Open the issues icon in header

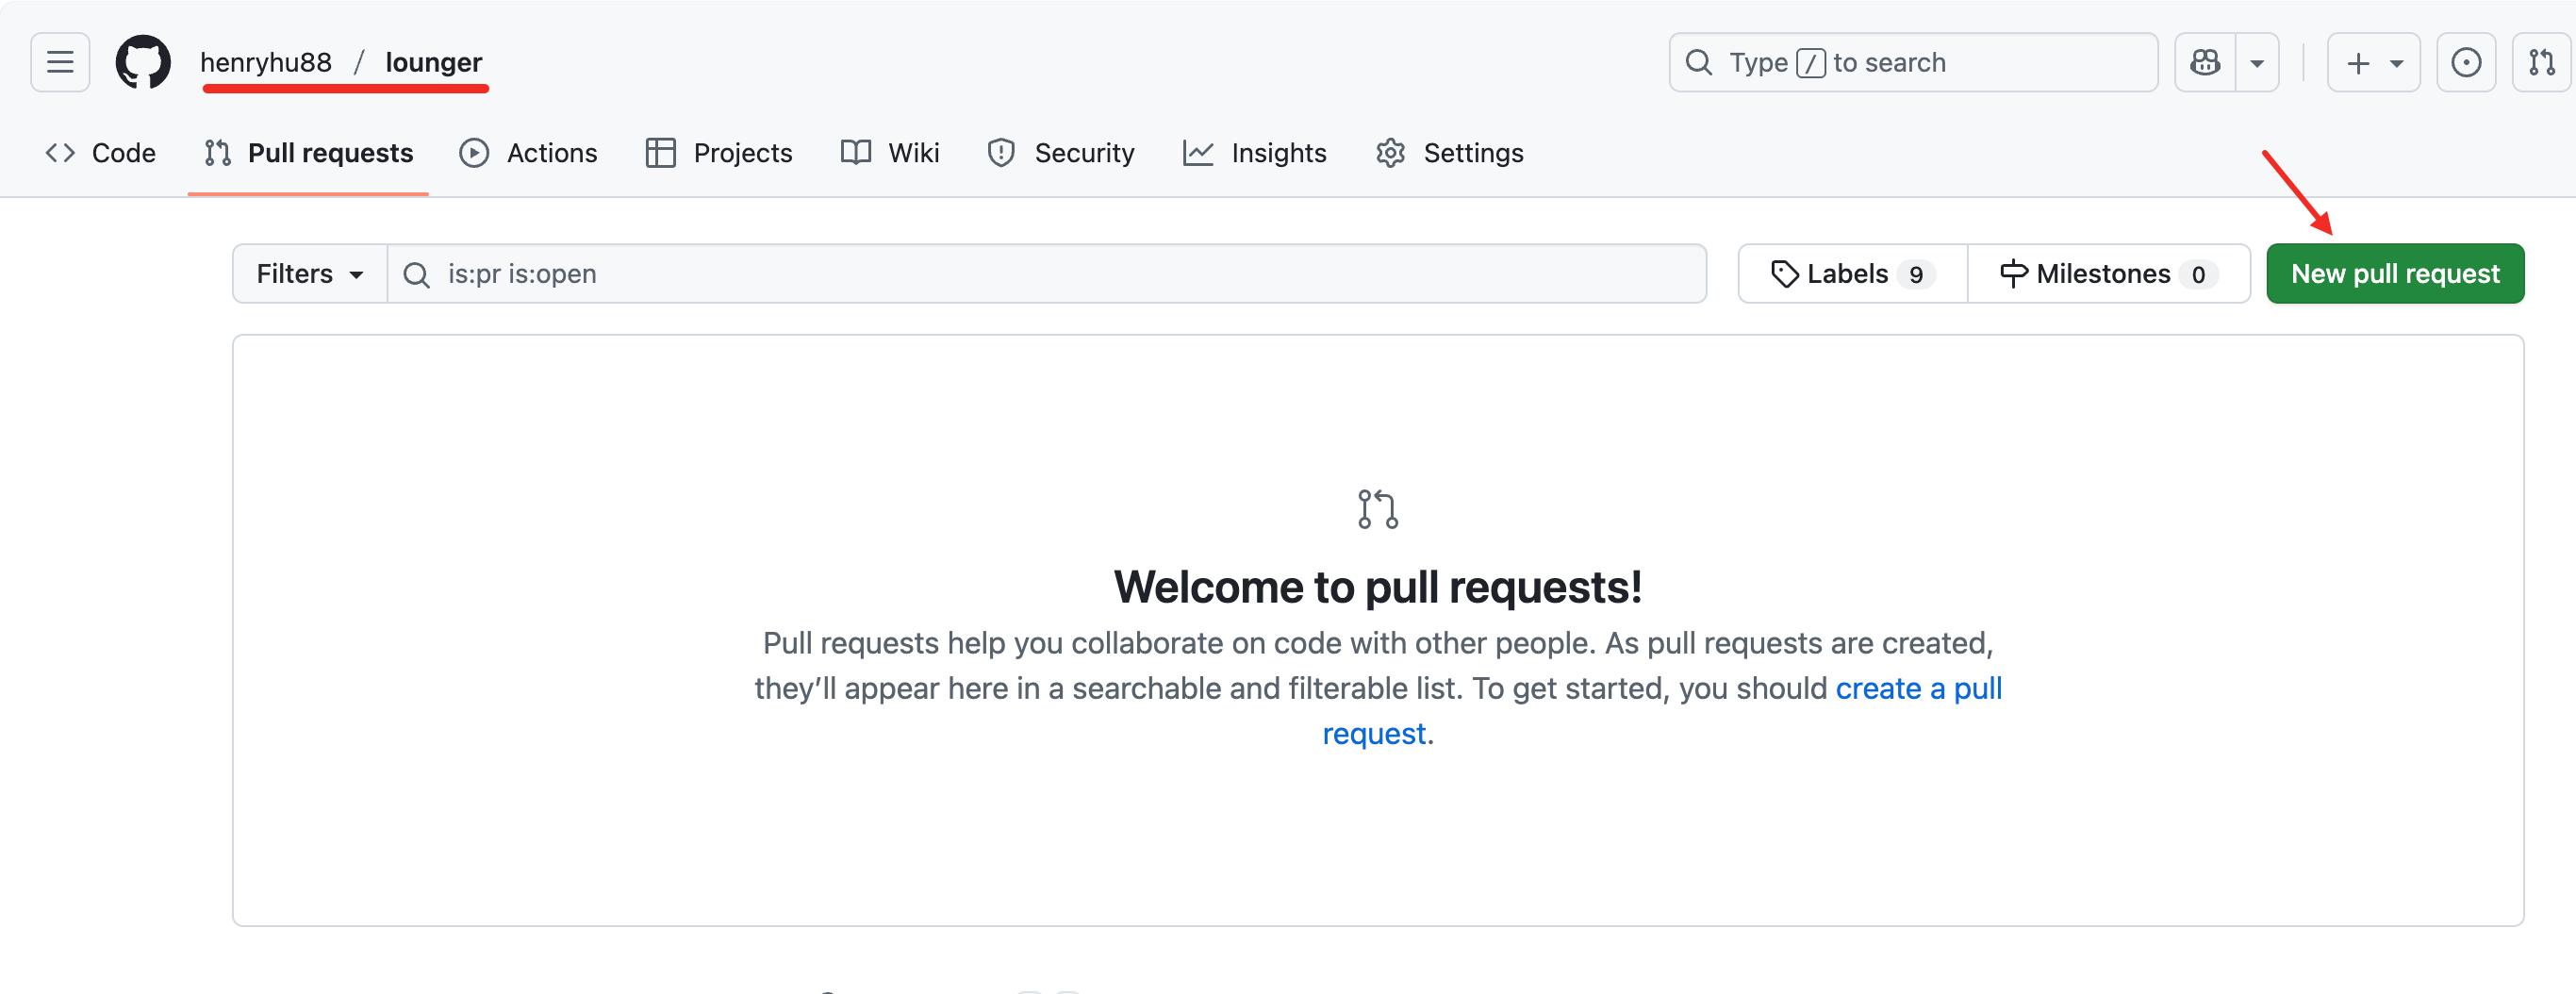pos(2465,62)
